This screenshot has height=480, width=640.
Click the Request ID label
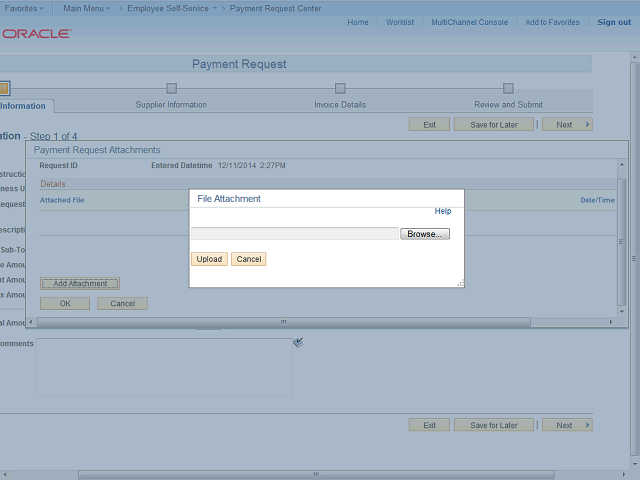click(x=58, y=165)
